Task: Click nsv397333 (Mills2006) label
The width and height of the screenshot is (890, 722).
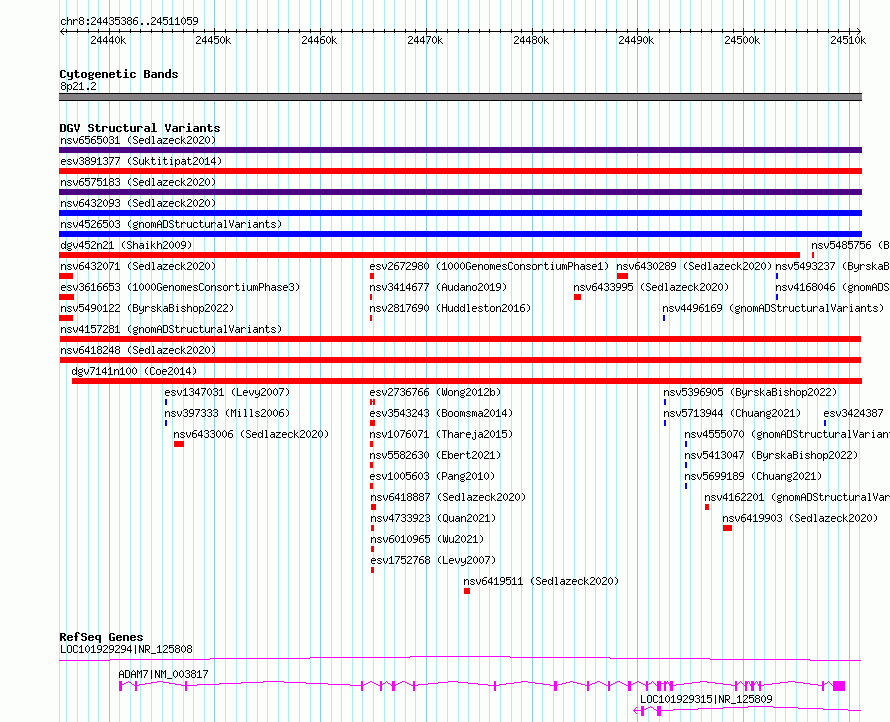Action: (227, 413)
